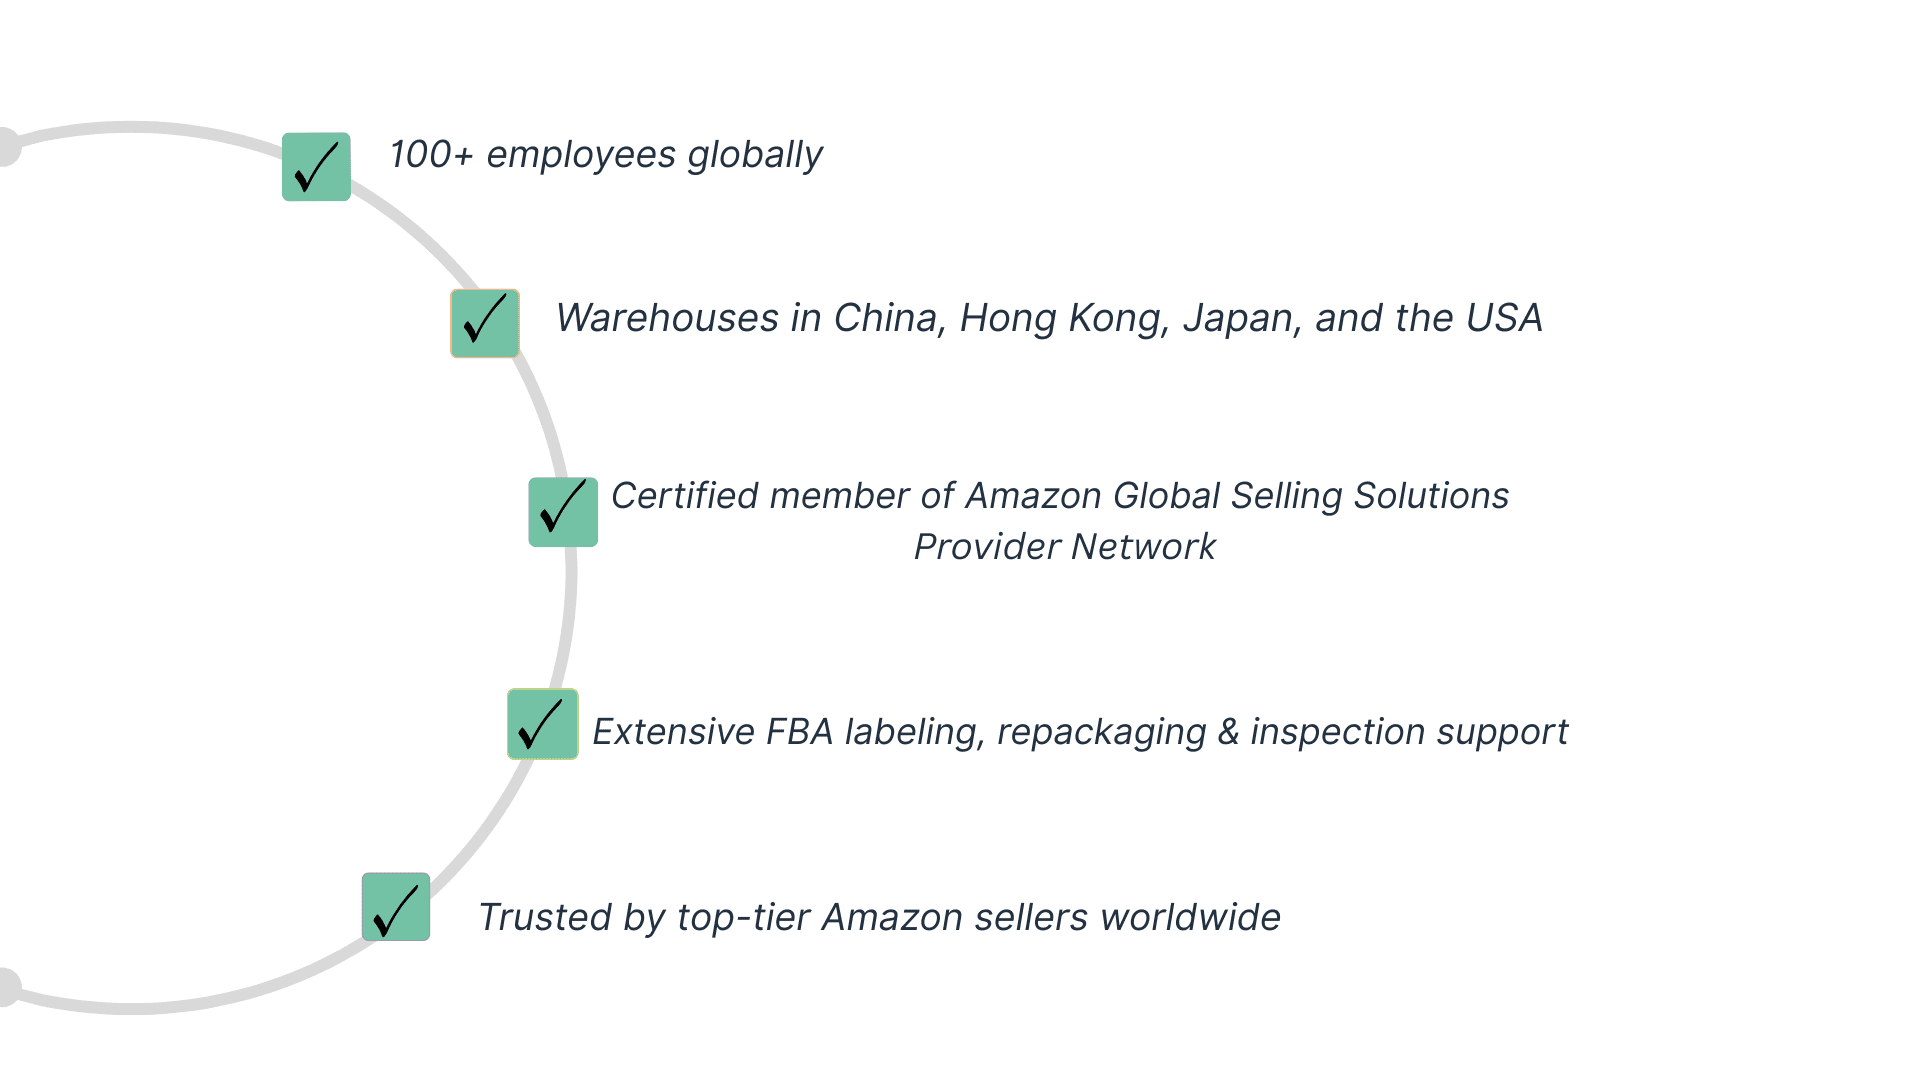
Task: Click the word 'repackaging' in the FBA line
Action: 1102,732
